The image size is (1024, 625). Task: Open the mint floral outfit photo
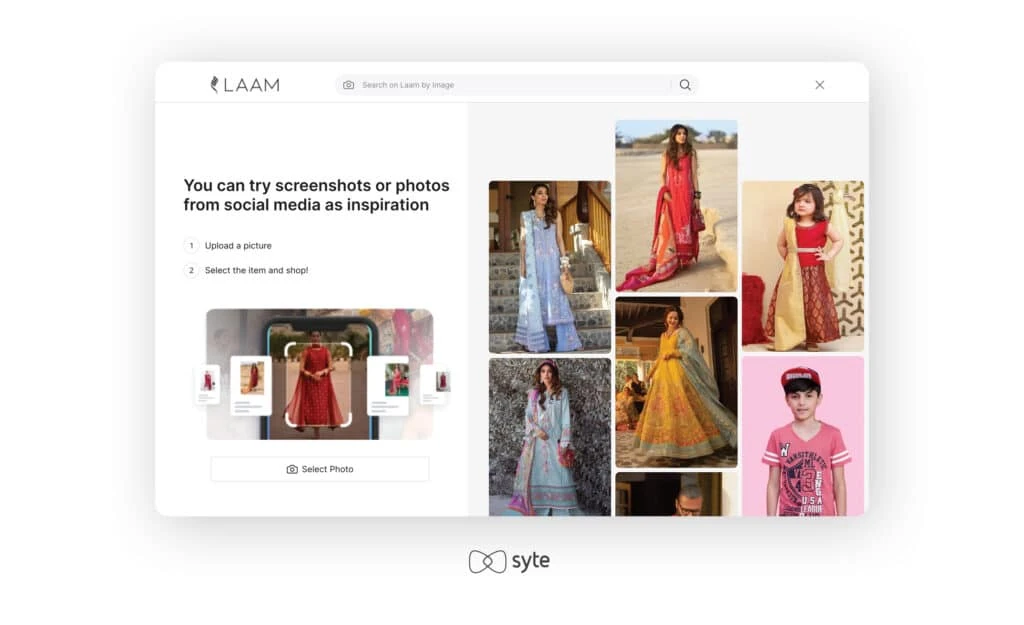coord(549,437)
